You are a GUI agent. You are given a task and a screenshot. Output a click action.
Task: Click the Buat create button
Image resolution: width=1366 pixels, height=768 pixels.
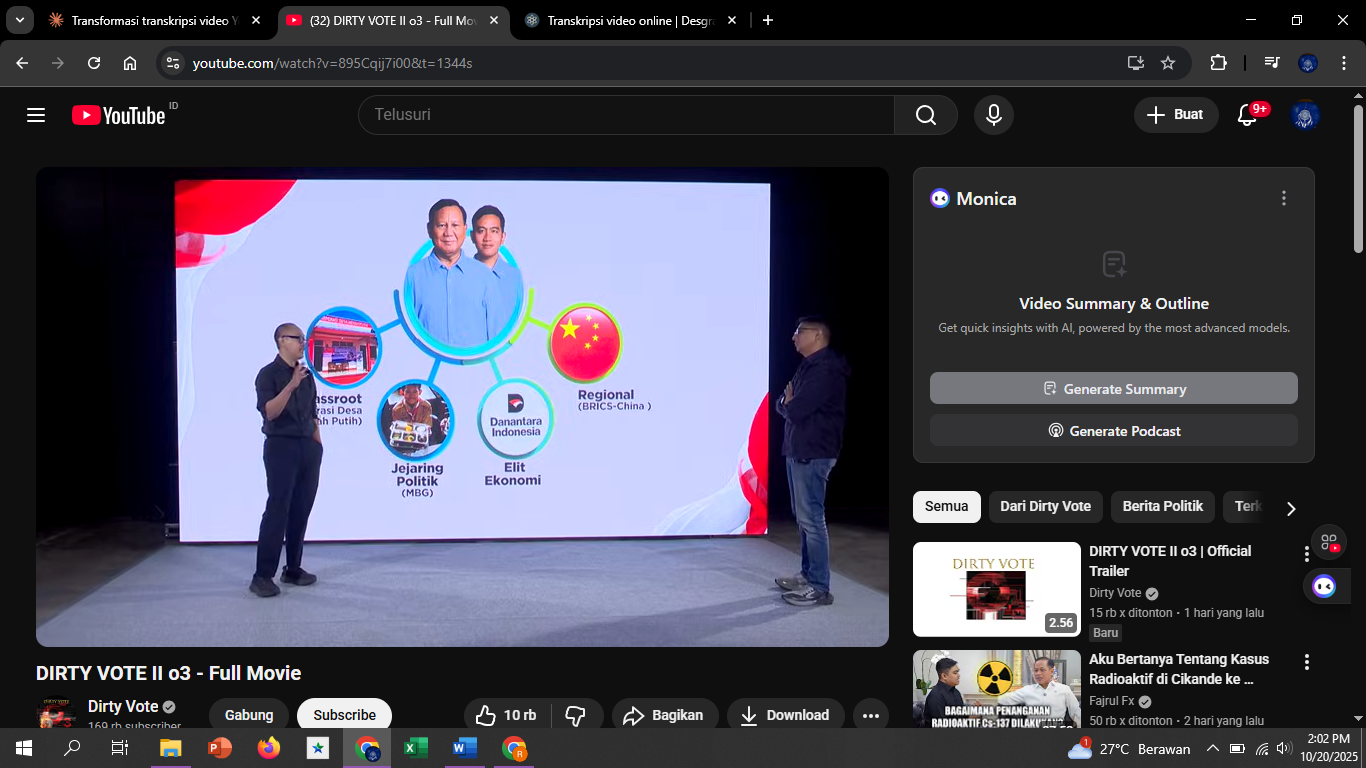coord(1176,115)
